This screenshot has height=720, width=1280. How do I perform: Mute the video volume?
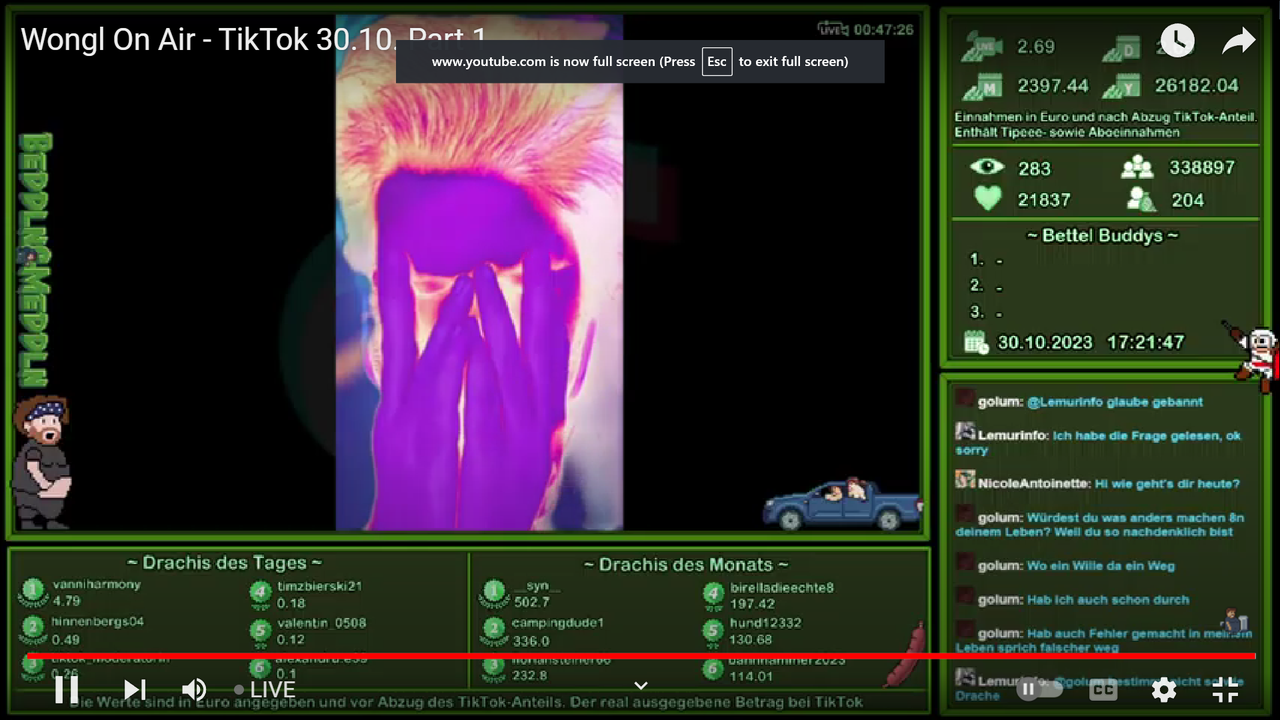[x=193, y=689]
